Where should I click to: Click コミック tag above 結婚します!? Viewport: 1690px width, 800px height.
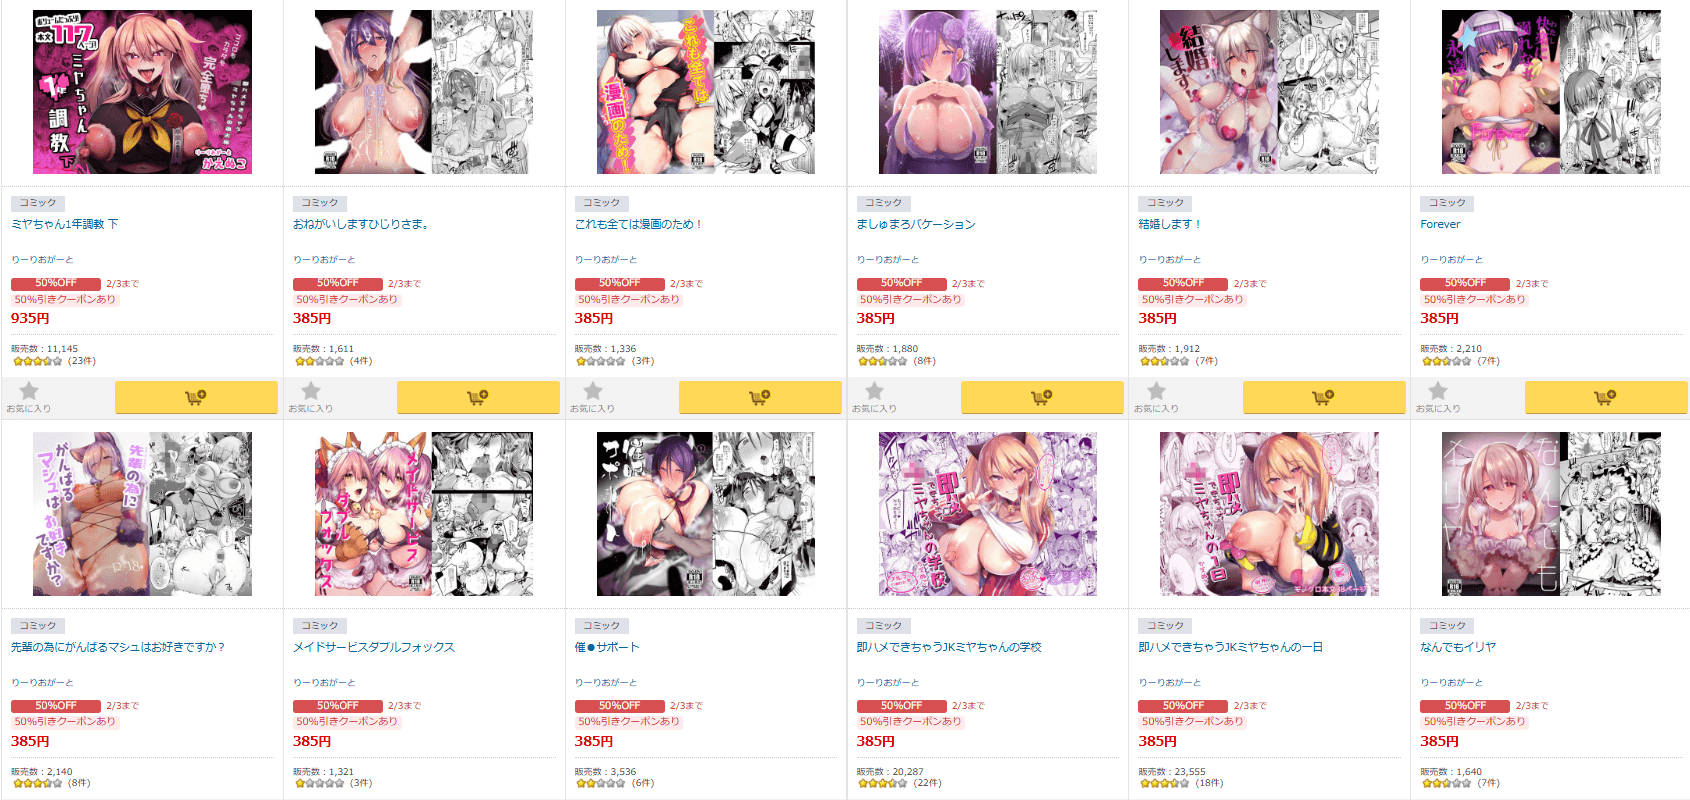(x=1165, y=203)
